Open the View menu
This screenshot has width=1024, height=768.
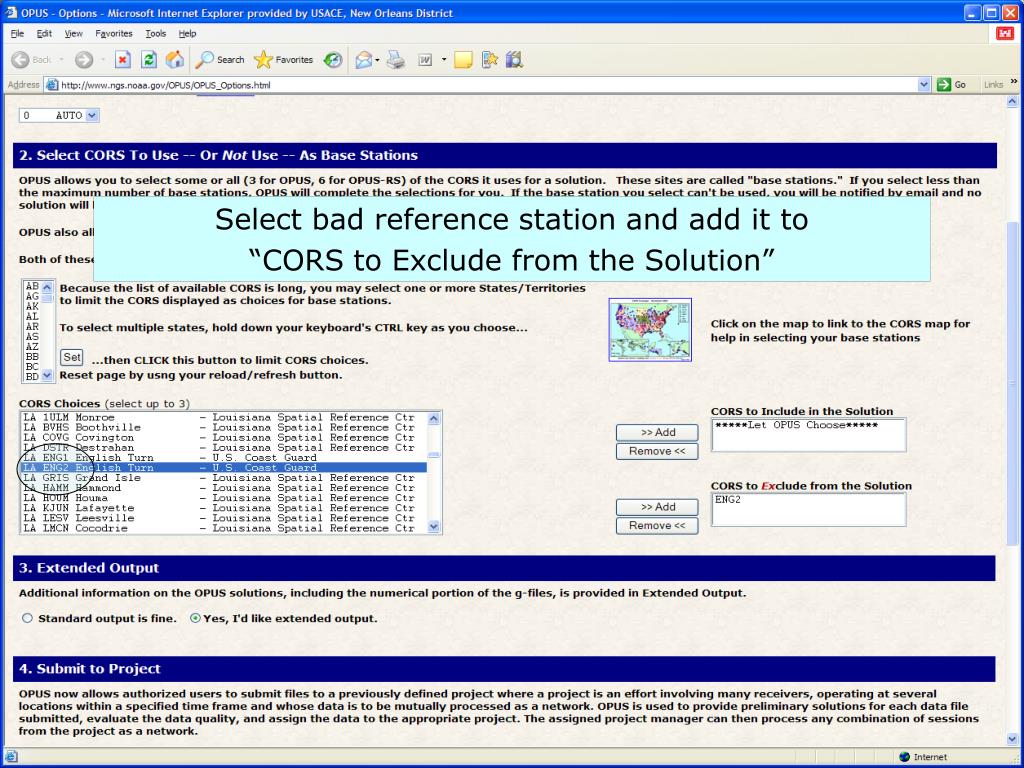tap(73, 33)
